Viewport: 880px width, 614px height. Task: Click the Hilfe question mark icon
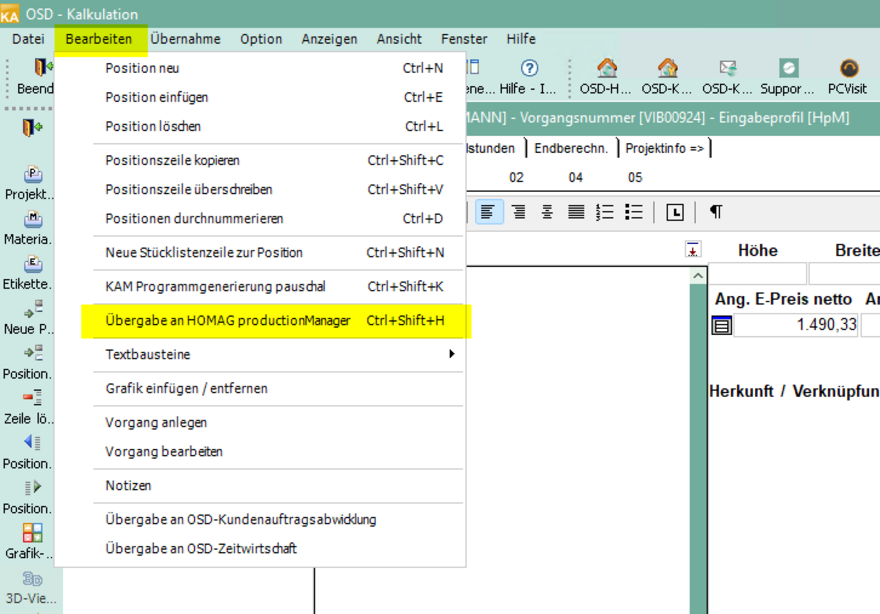pyautogui.click(x=529, y=68)
